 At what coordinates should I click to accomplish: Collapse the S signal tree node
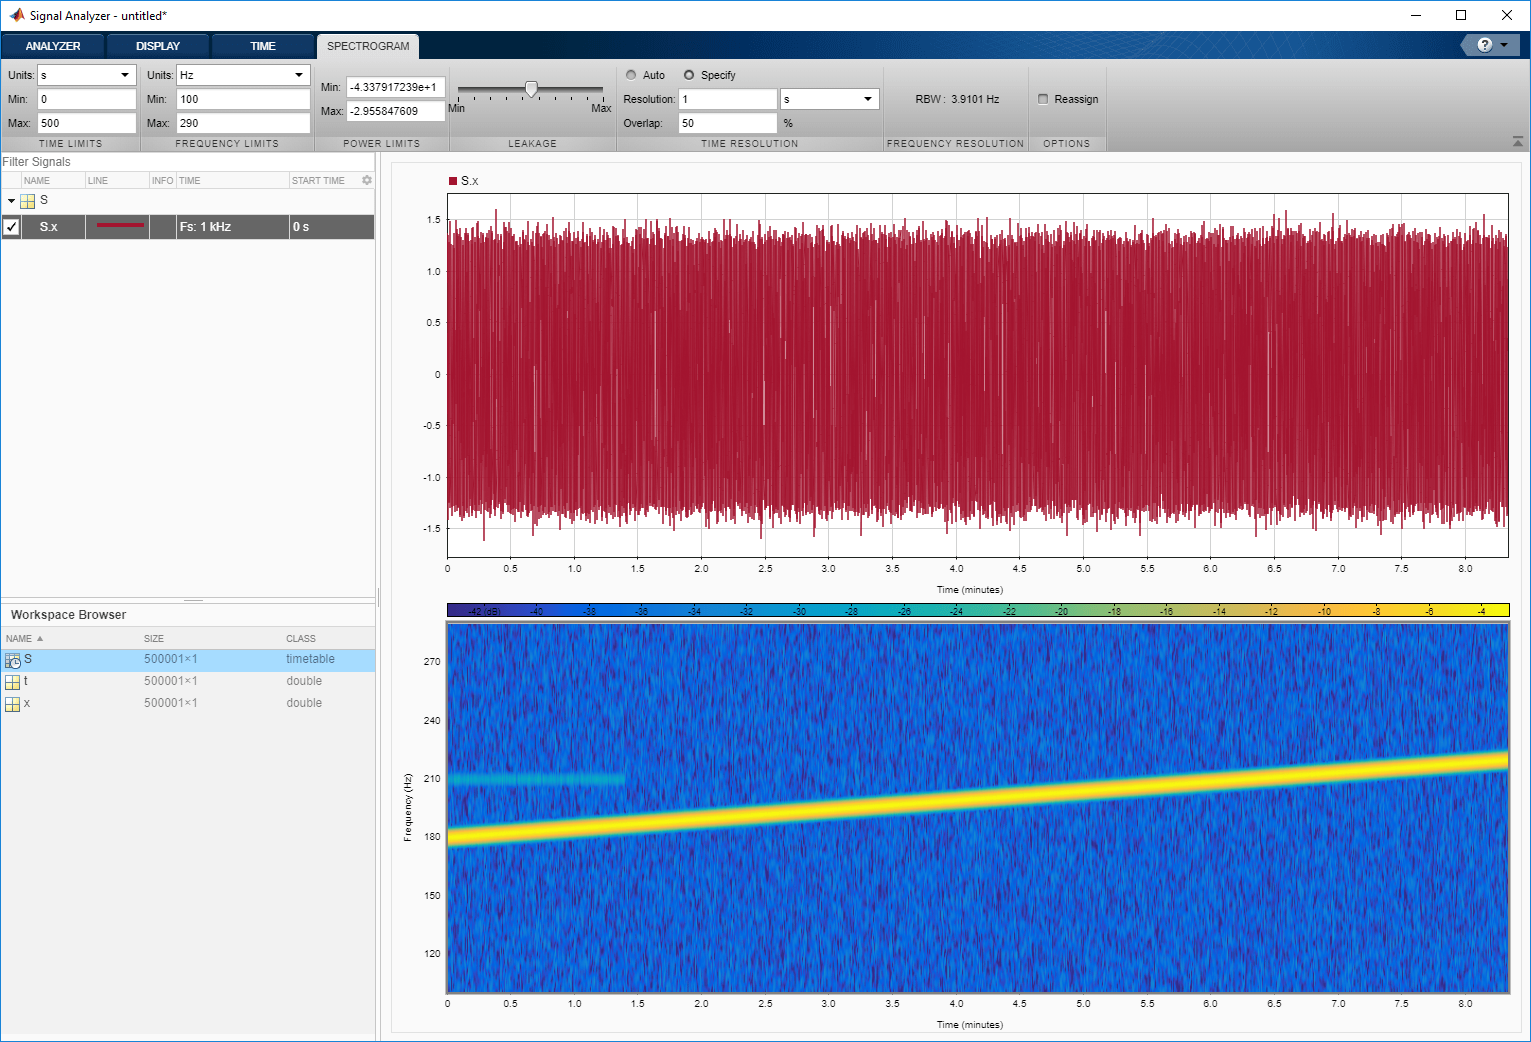click(11, 201)
